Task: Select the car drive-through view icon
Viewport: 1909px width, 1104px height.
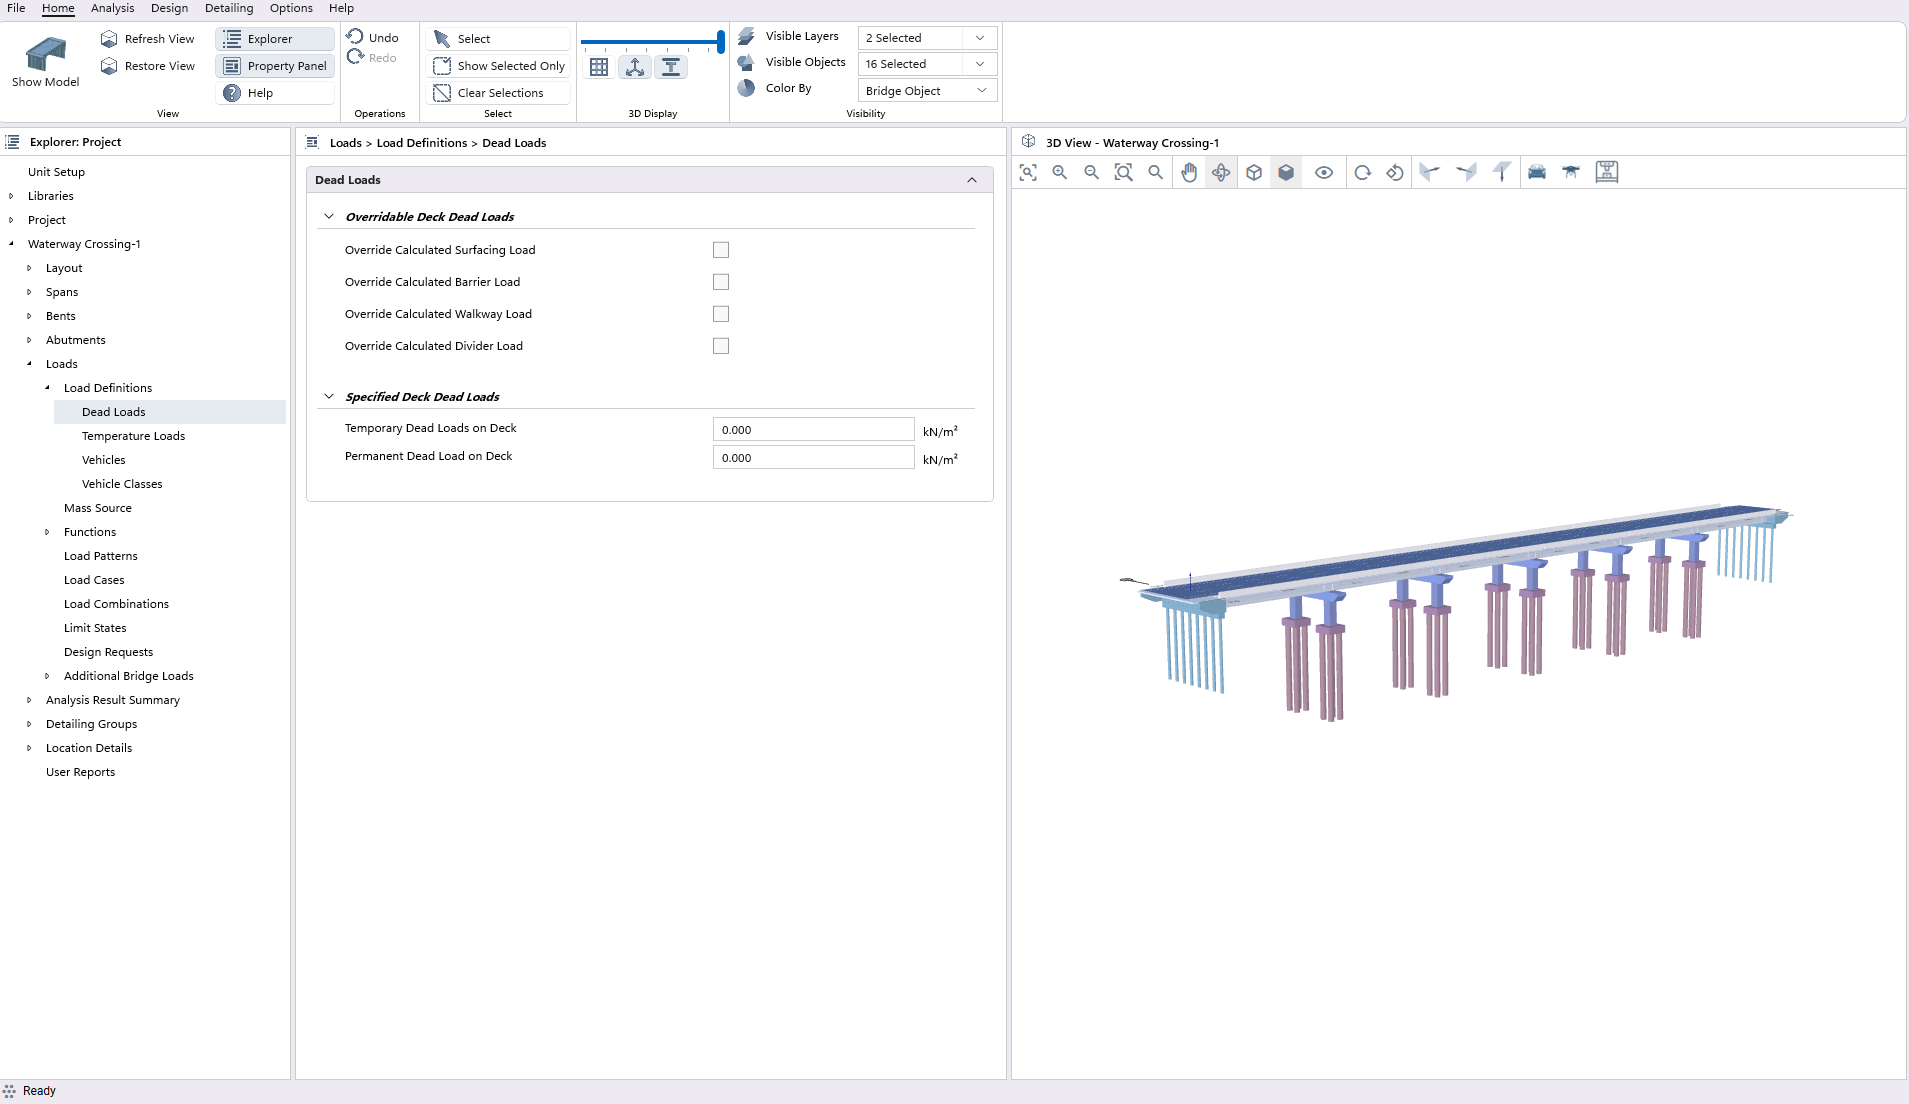Action: pos(1537,172)
